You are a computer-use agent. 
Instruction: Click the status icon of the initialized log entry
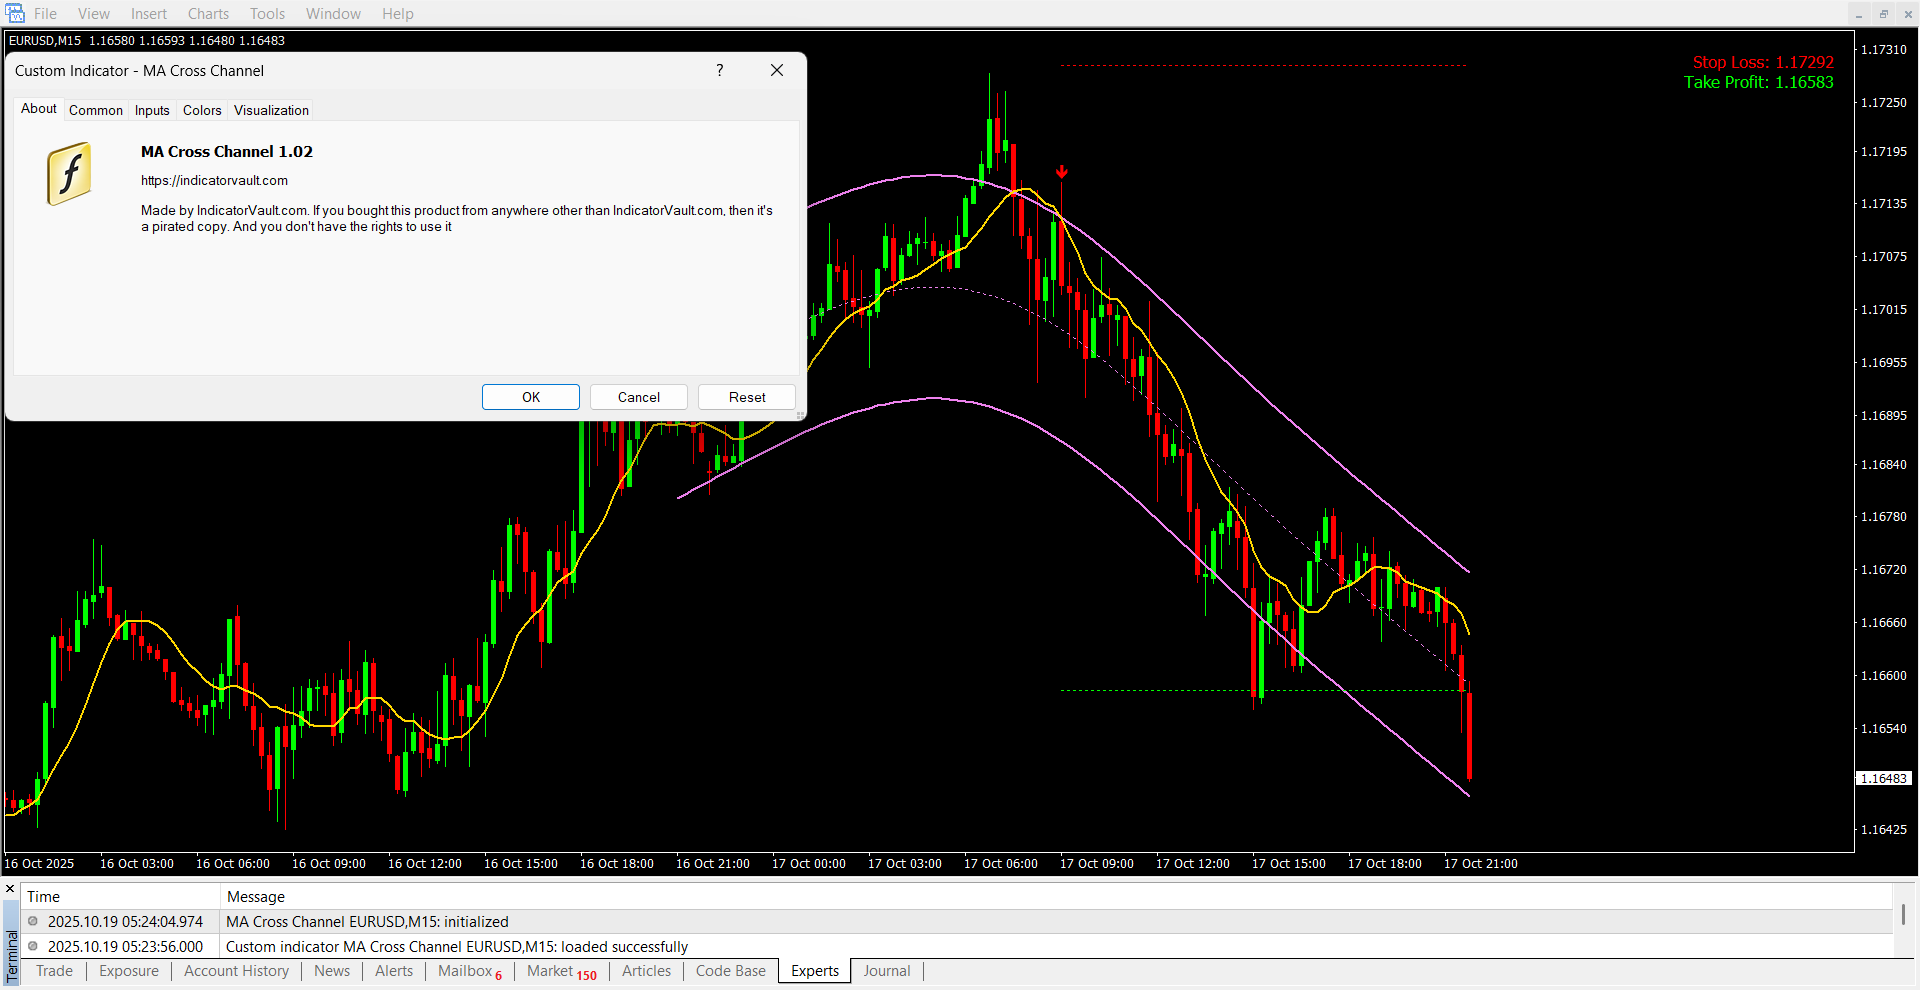tap(33, 921)
